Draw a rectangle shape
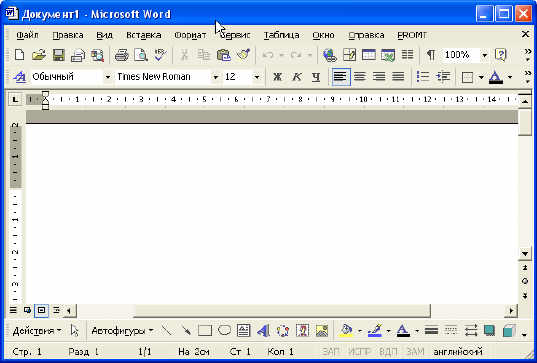This screenshot has width=537, height=363. (205, 331)
